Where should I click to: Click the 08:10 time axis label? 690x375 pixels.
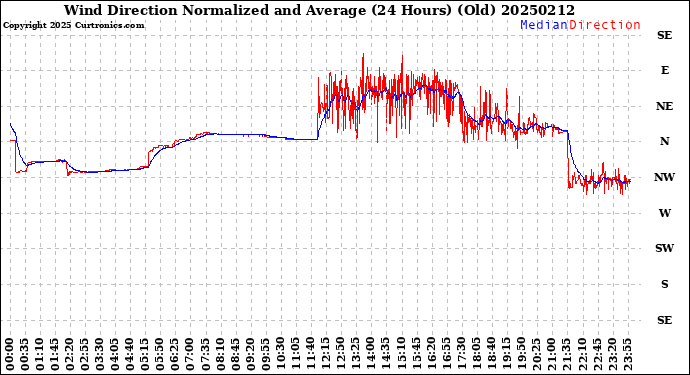(220, 355)
